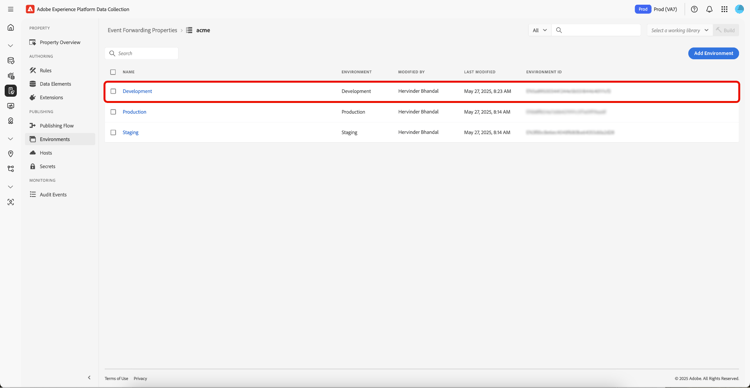Click the Hosts cloud icon
Viewport: 750px width, 388px height.
(x=33, y=153)
